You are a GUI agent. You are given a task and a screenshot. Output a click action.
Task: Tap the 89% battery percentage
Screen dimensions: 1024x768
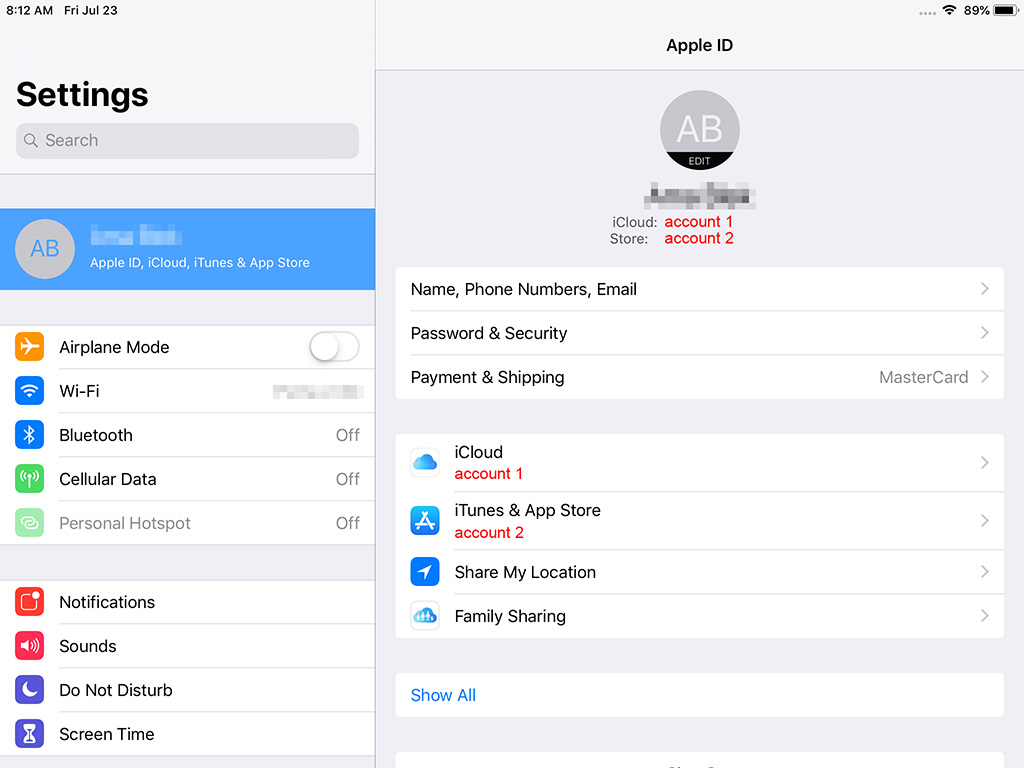[976, 10]
